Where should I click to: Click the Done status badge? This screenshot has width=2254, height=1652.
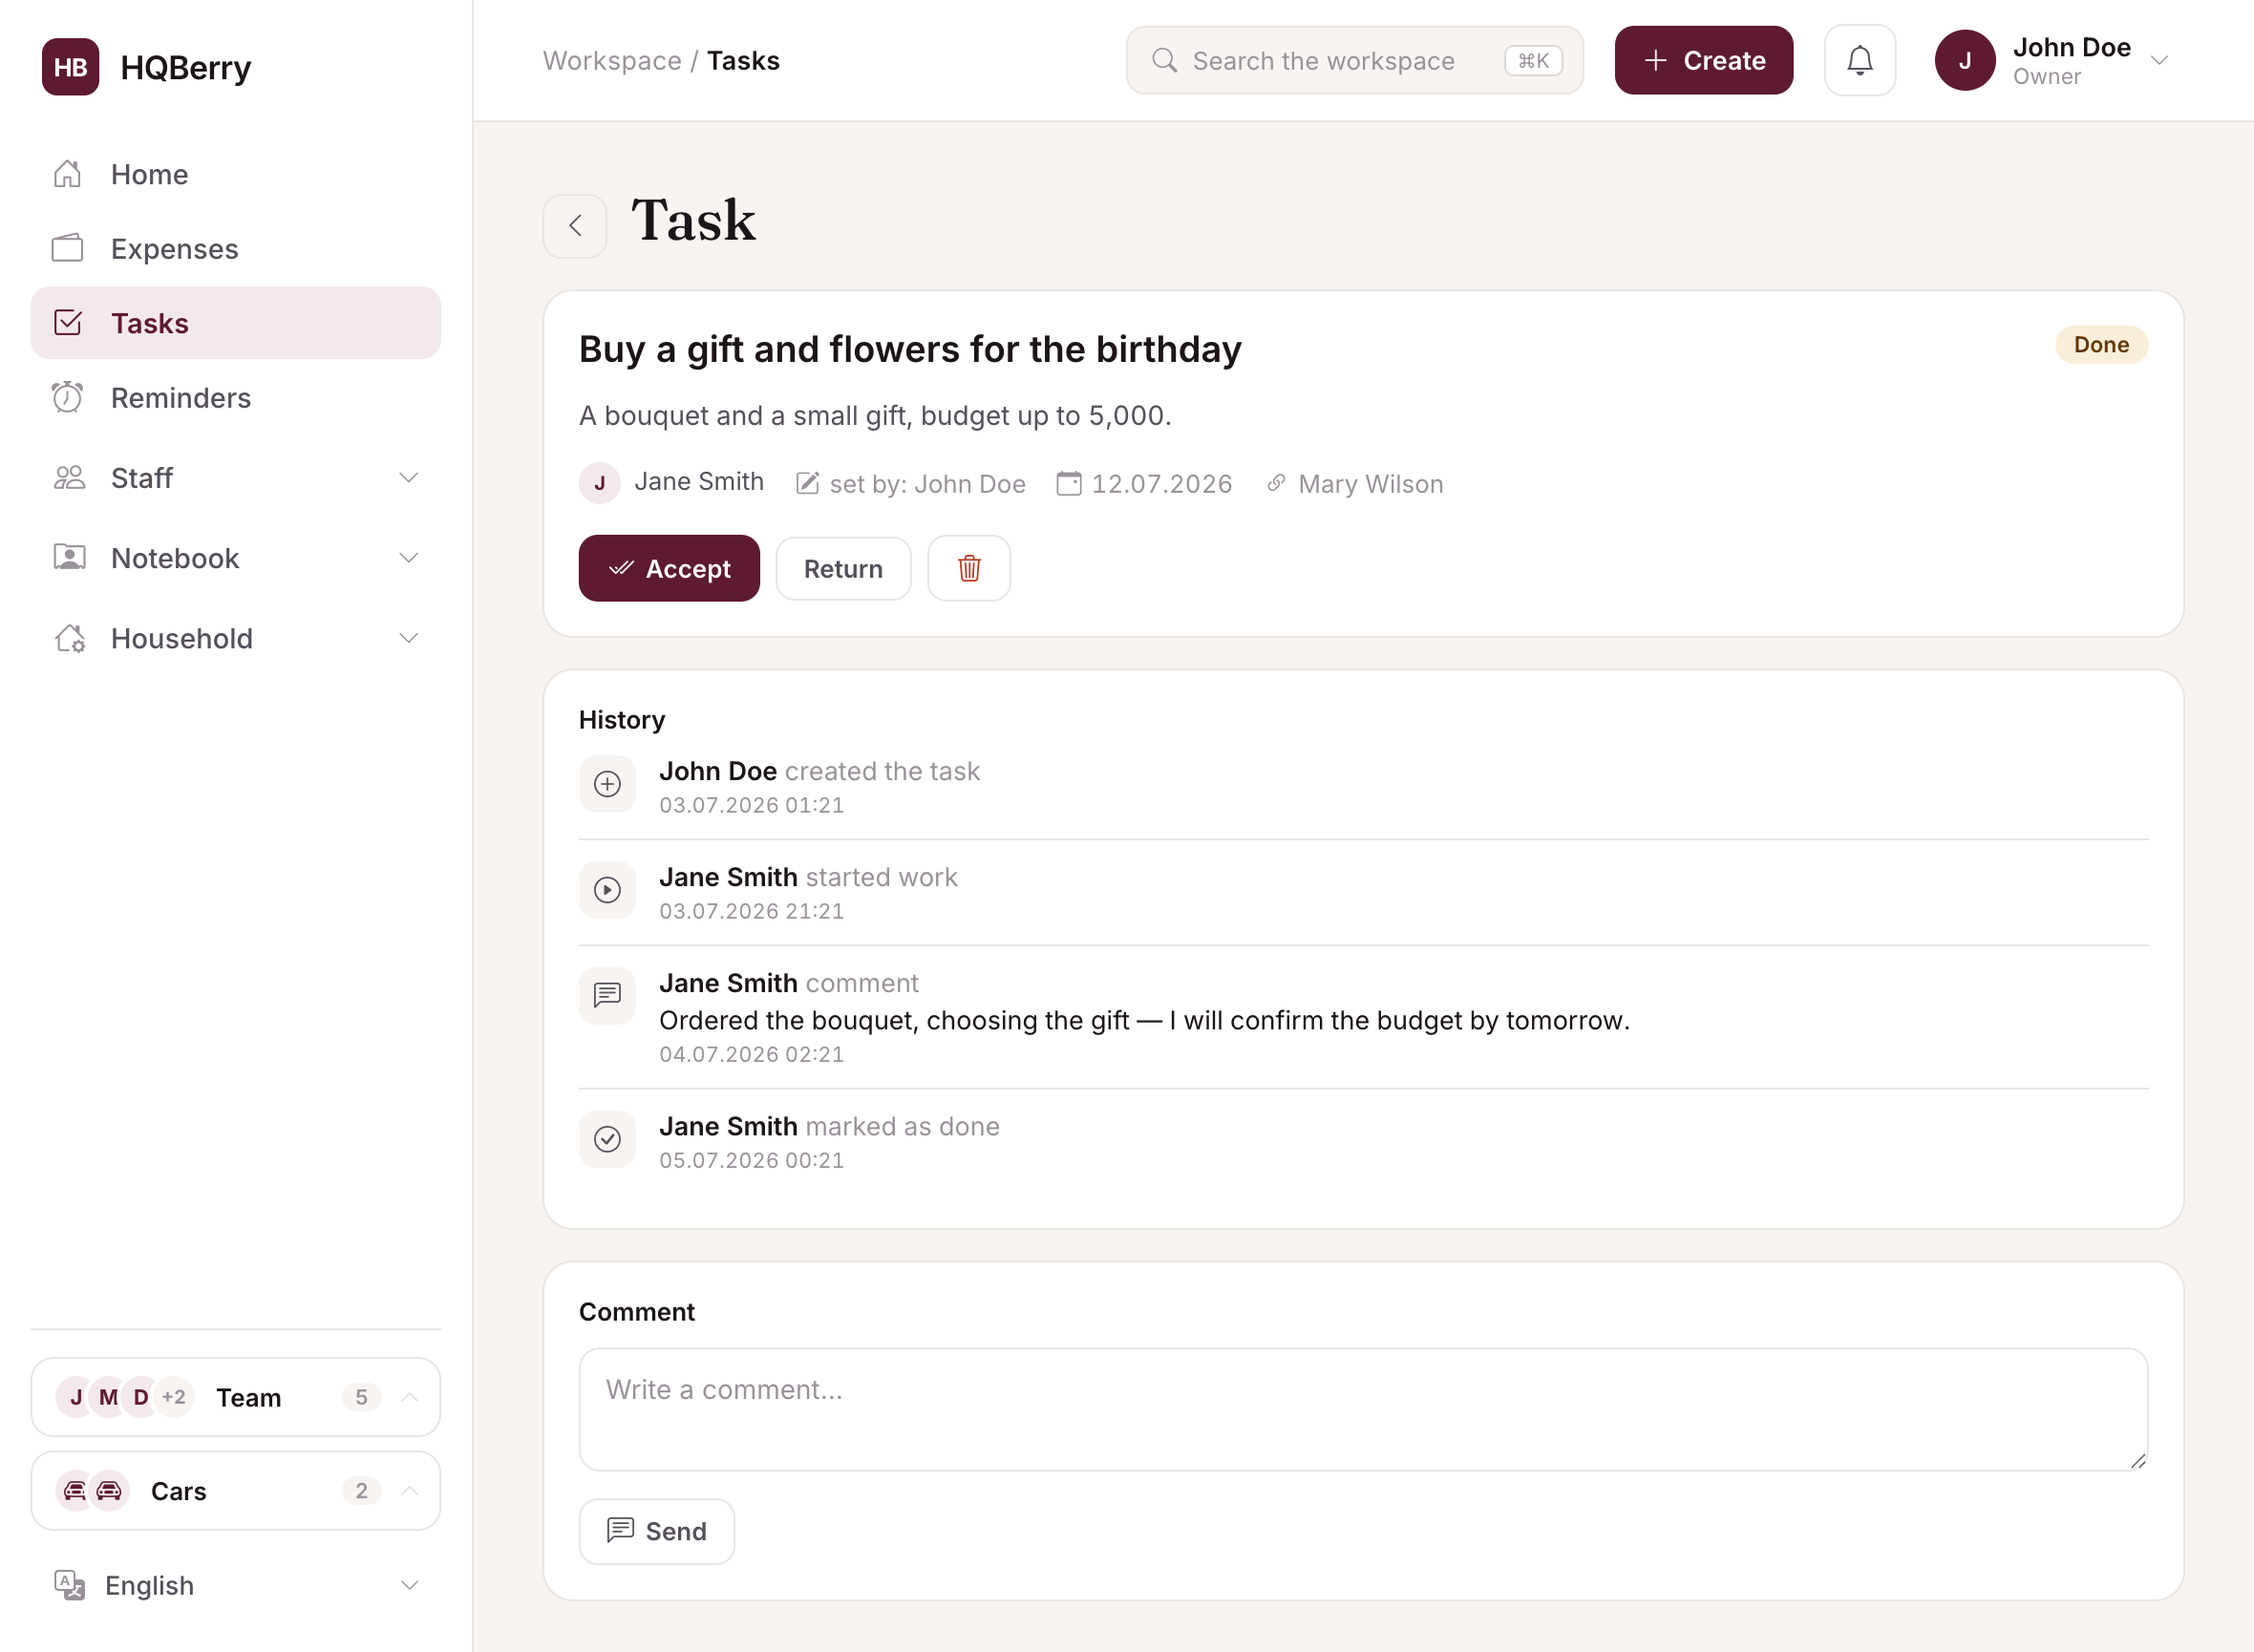point(2100,345)
